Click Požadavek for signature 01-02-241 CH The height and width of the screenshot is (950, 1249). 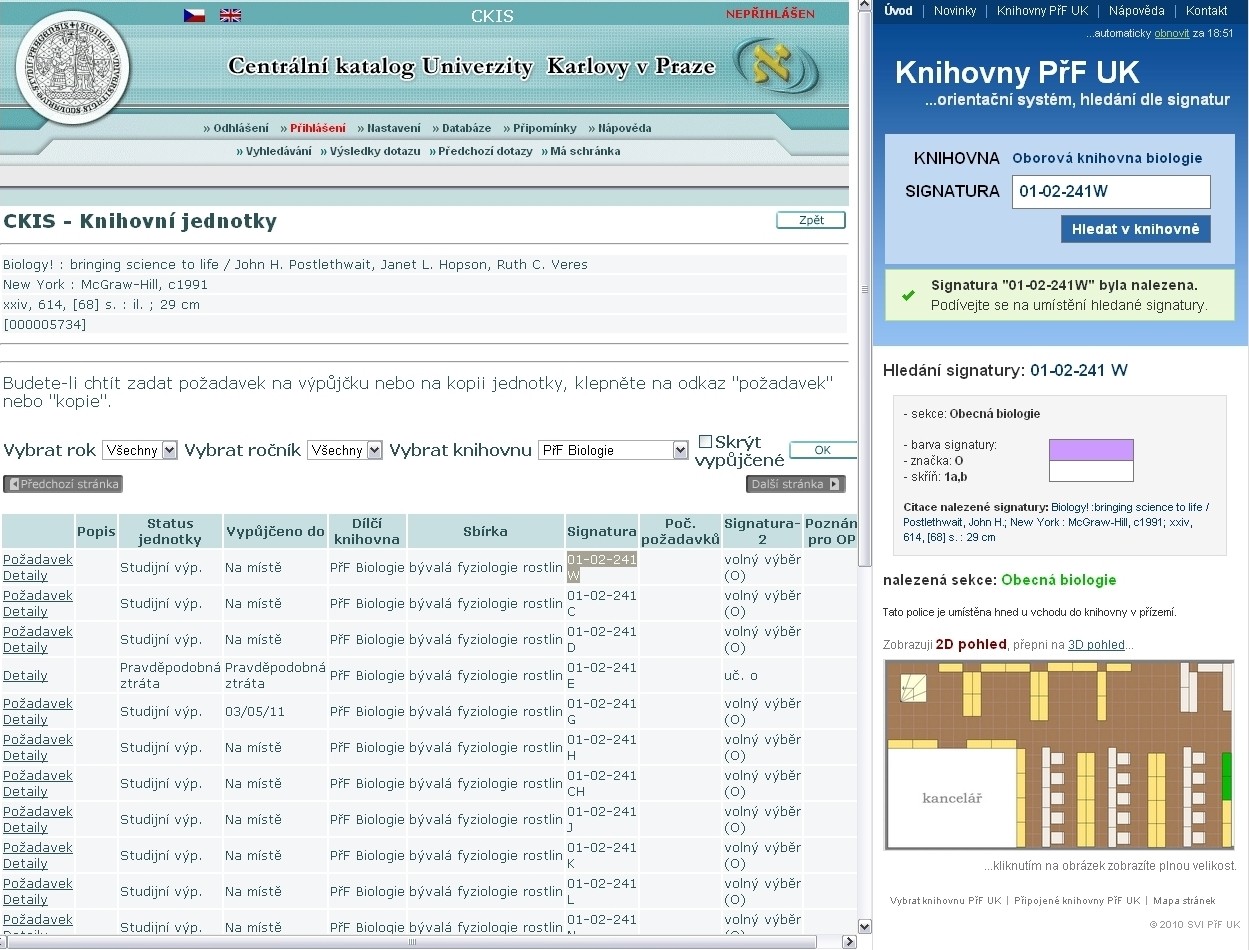(38, 776)
